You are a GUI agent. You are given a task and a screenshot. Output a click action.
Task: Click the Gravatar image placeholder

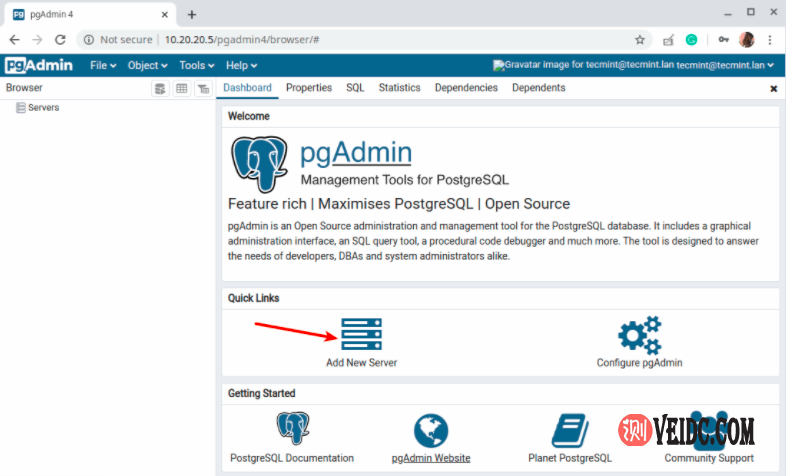click(x=583, y=65)
